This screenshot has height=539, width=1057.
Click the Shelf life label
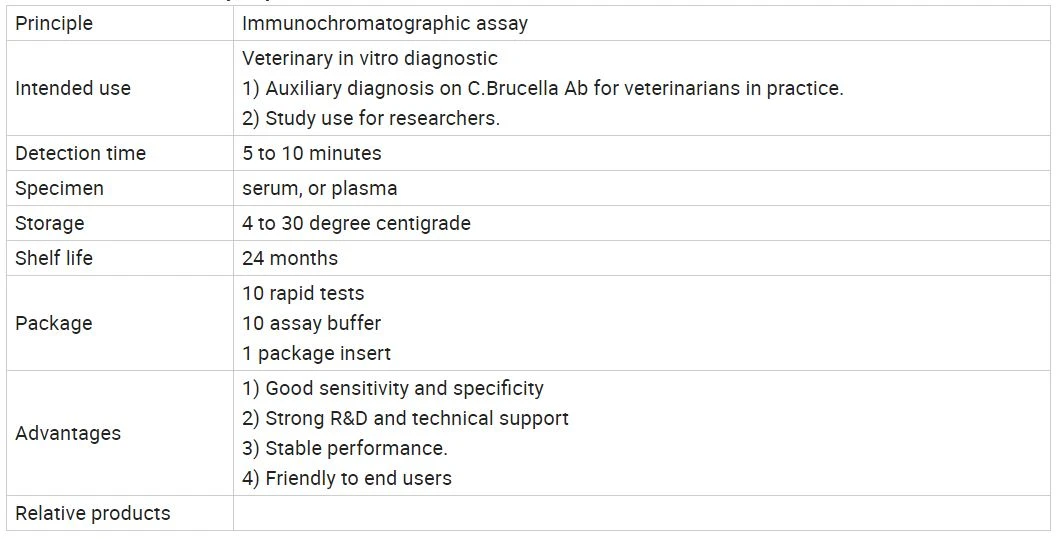pos(54,258)
